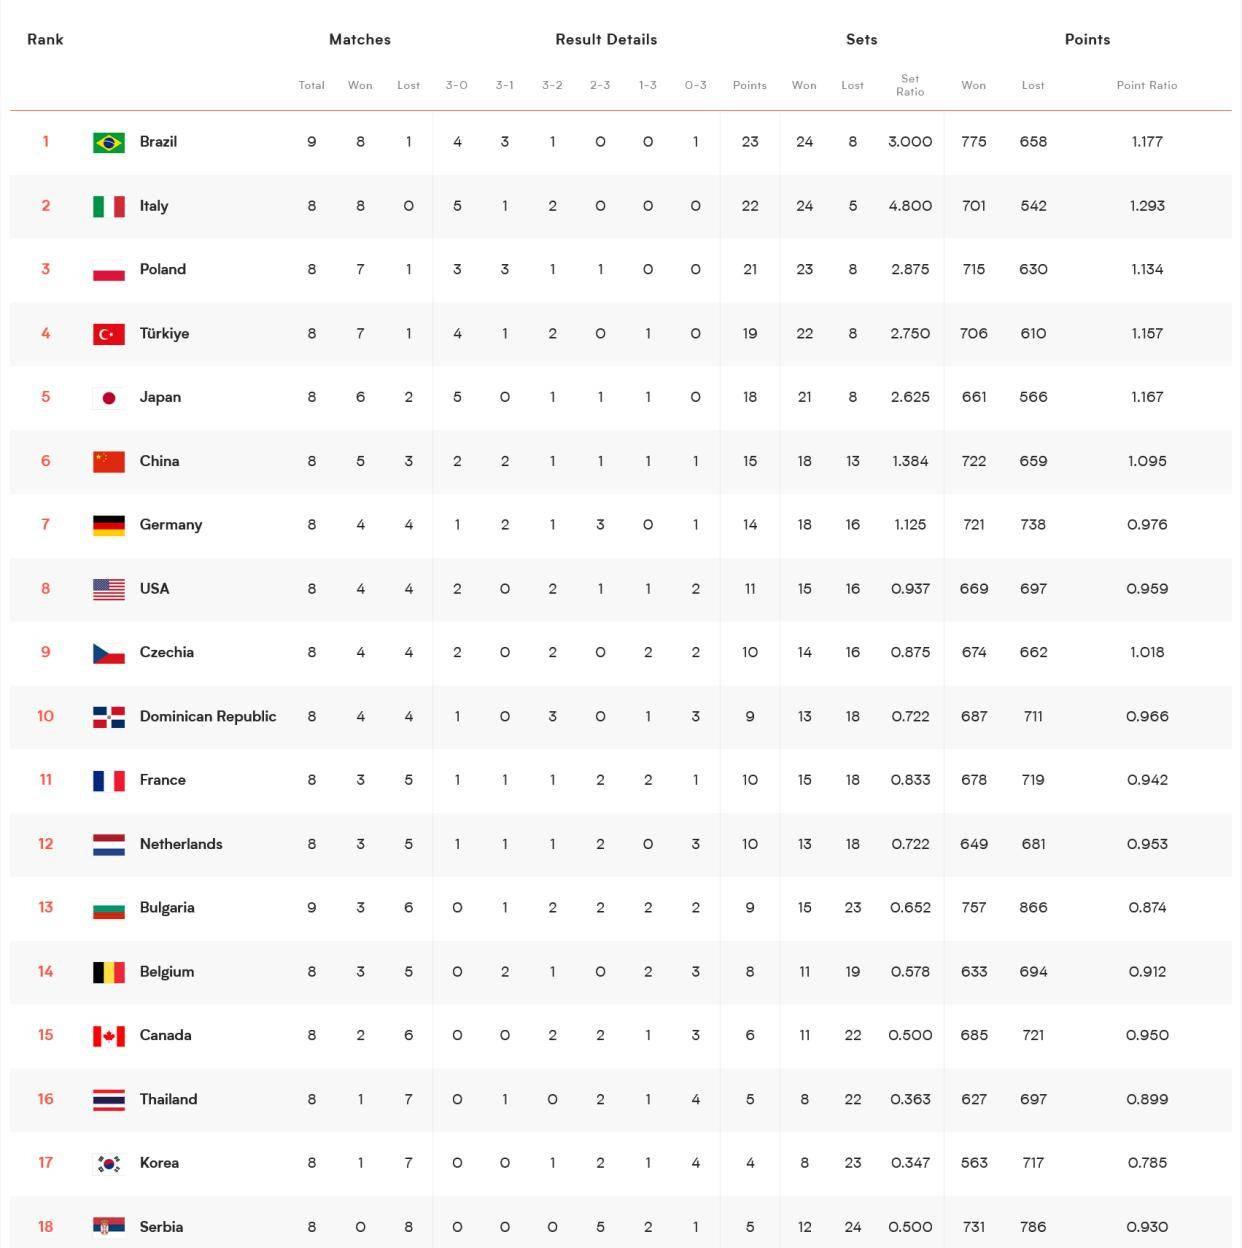This screenshot has height=1248, width=1242.
Task: Open the Netherlands team name
Action: (x=181, y=844)
